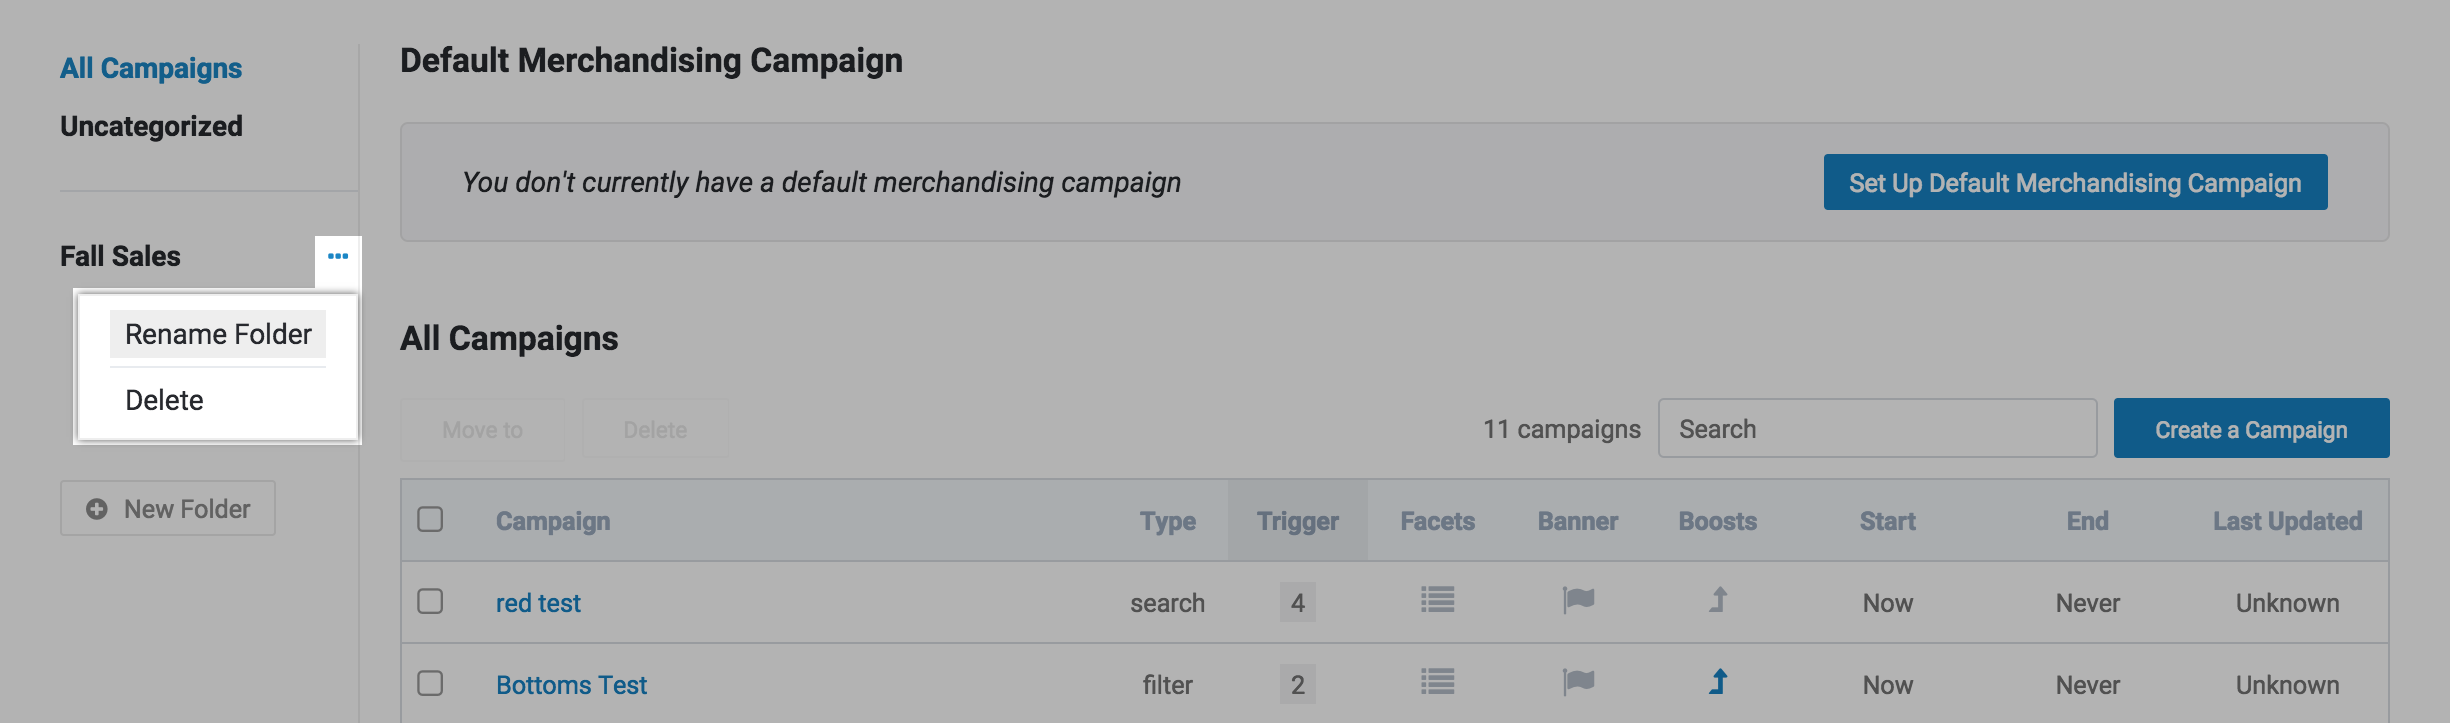
Task: Sort by the Trigger column header
Action: point(1297,521)
